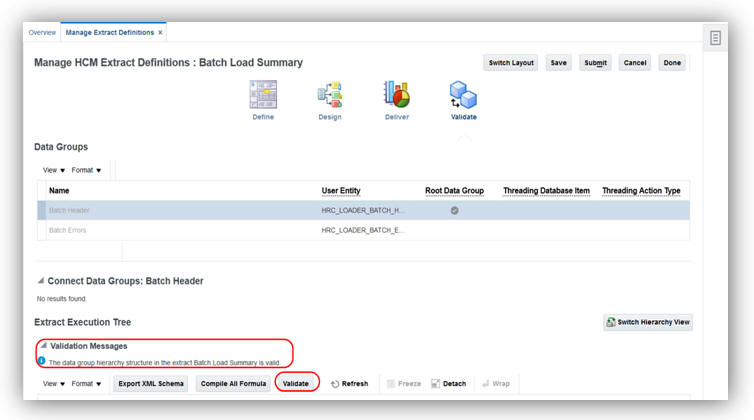The image size is (754, 420).
Task: Open the Define step icon
Action: 263,95
